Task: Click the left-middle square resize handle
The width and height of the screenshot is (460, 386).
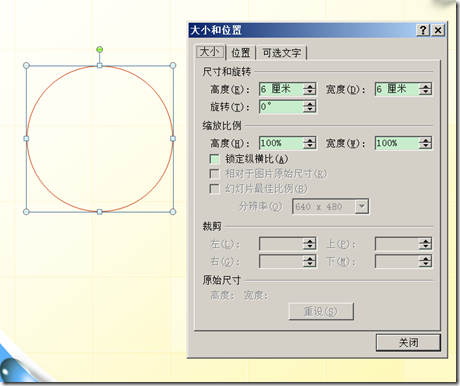Action: [x=26, y=138]
